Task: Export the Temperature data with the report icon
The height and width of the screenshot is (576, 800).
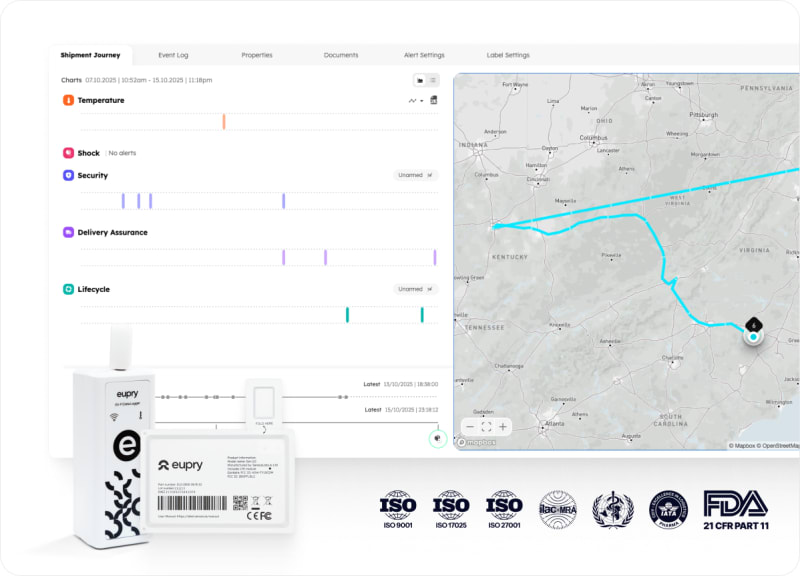Action: click(x=434, y=100)
